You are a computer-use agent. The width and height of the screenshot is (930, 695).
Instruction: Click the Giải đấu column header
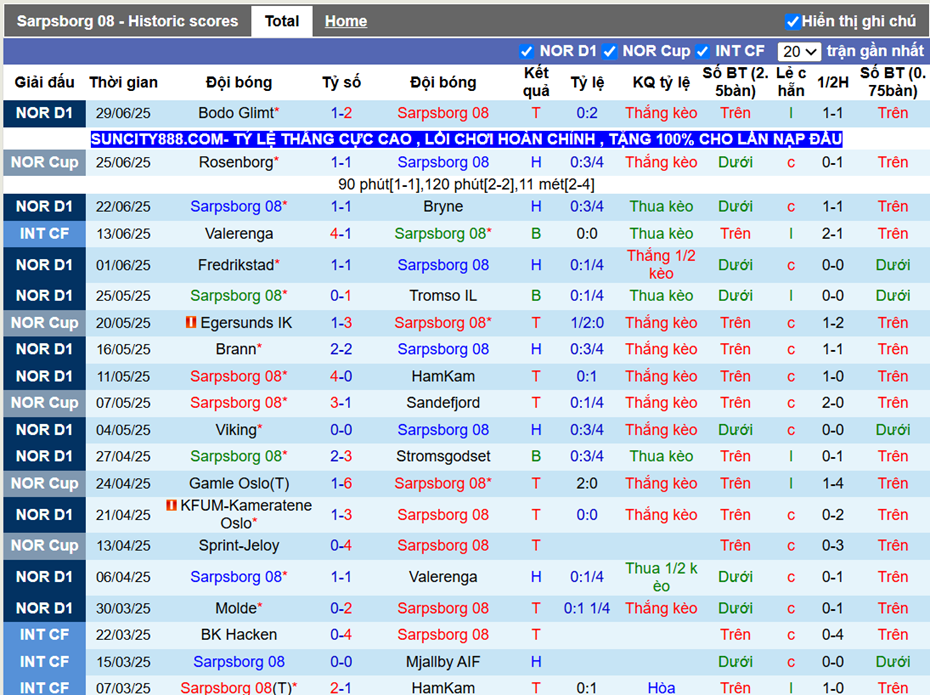[x=44, y=82]
